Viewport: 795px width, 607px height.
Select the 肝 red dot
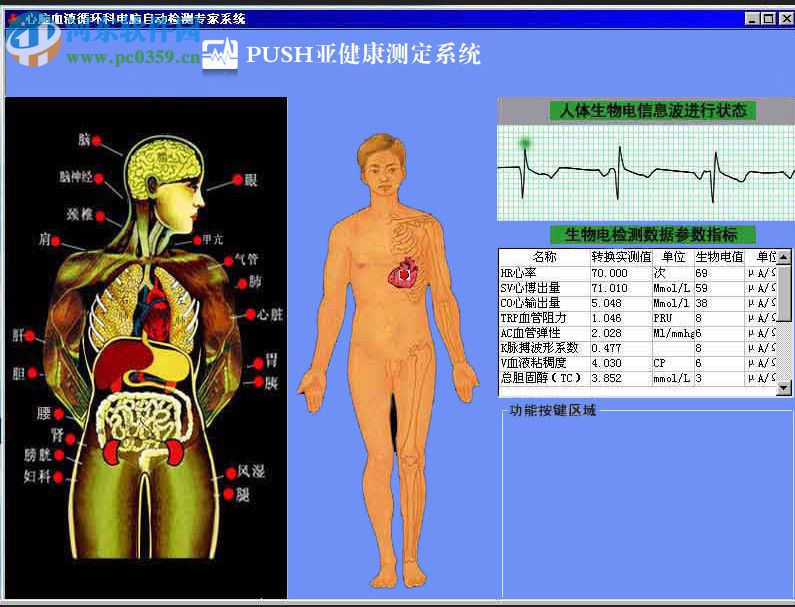[x=29, y=336]
